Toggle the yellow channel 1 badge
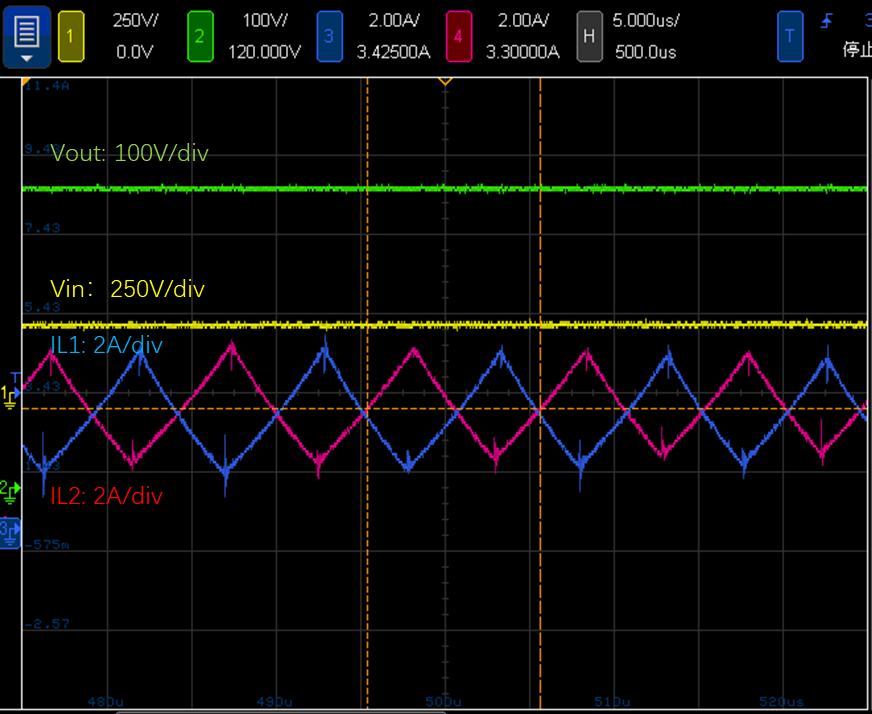 click(x=71, y=37)
